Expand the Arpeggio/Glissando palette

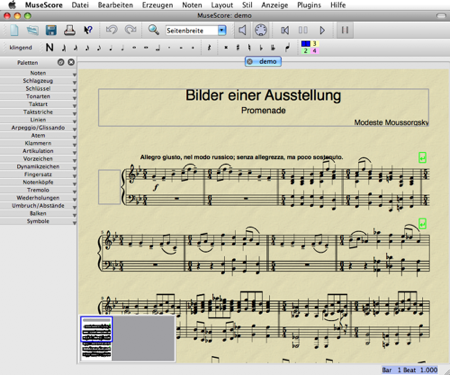pos(38,128)
